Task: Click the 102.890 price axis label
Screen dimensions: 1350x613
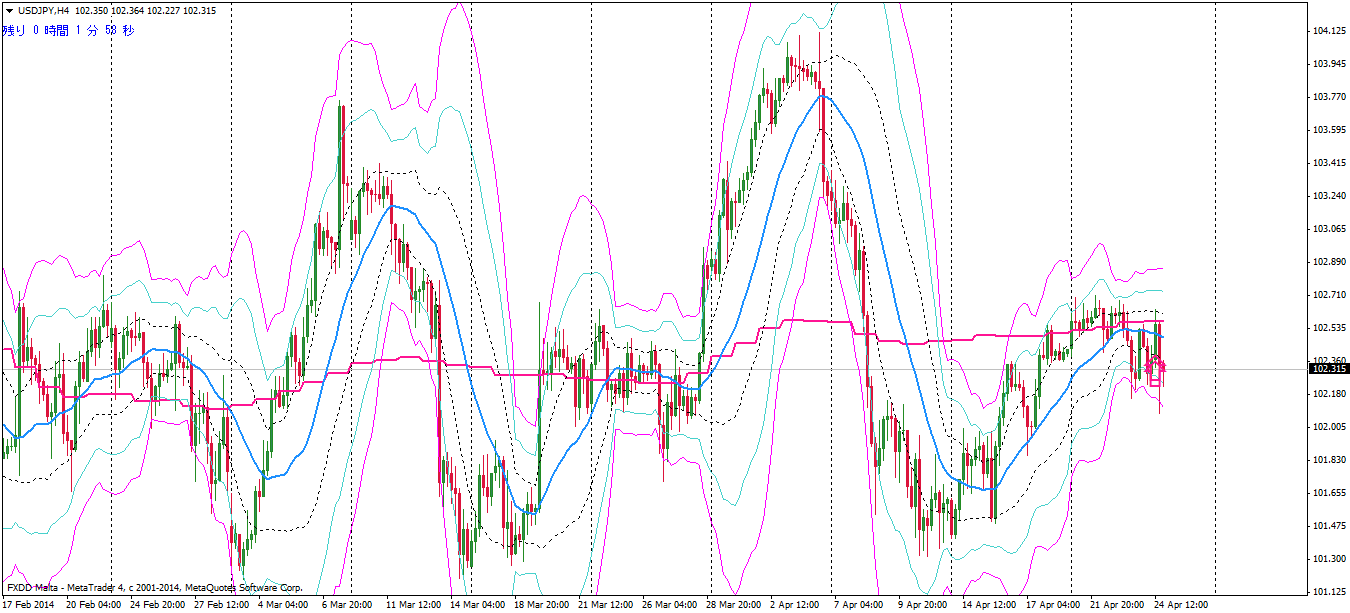Action: click(1329, 262)
